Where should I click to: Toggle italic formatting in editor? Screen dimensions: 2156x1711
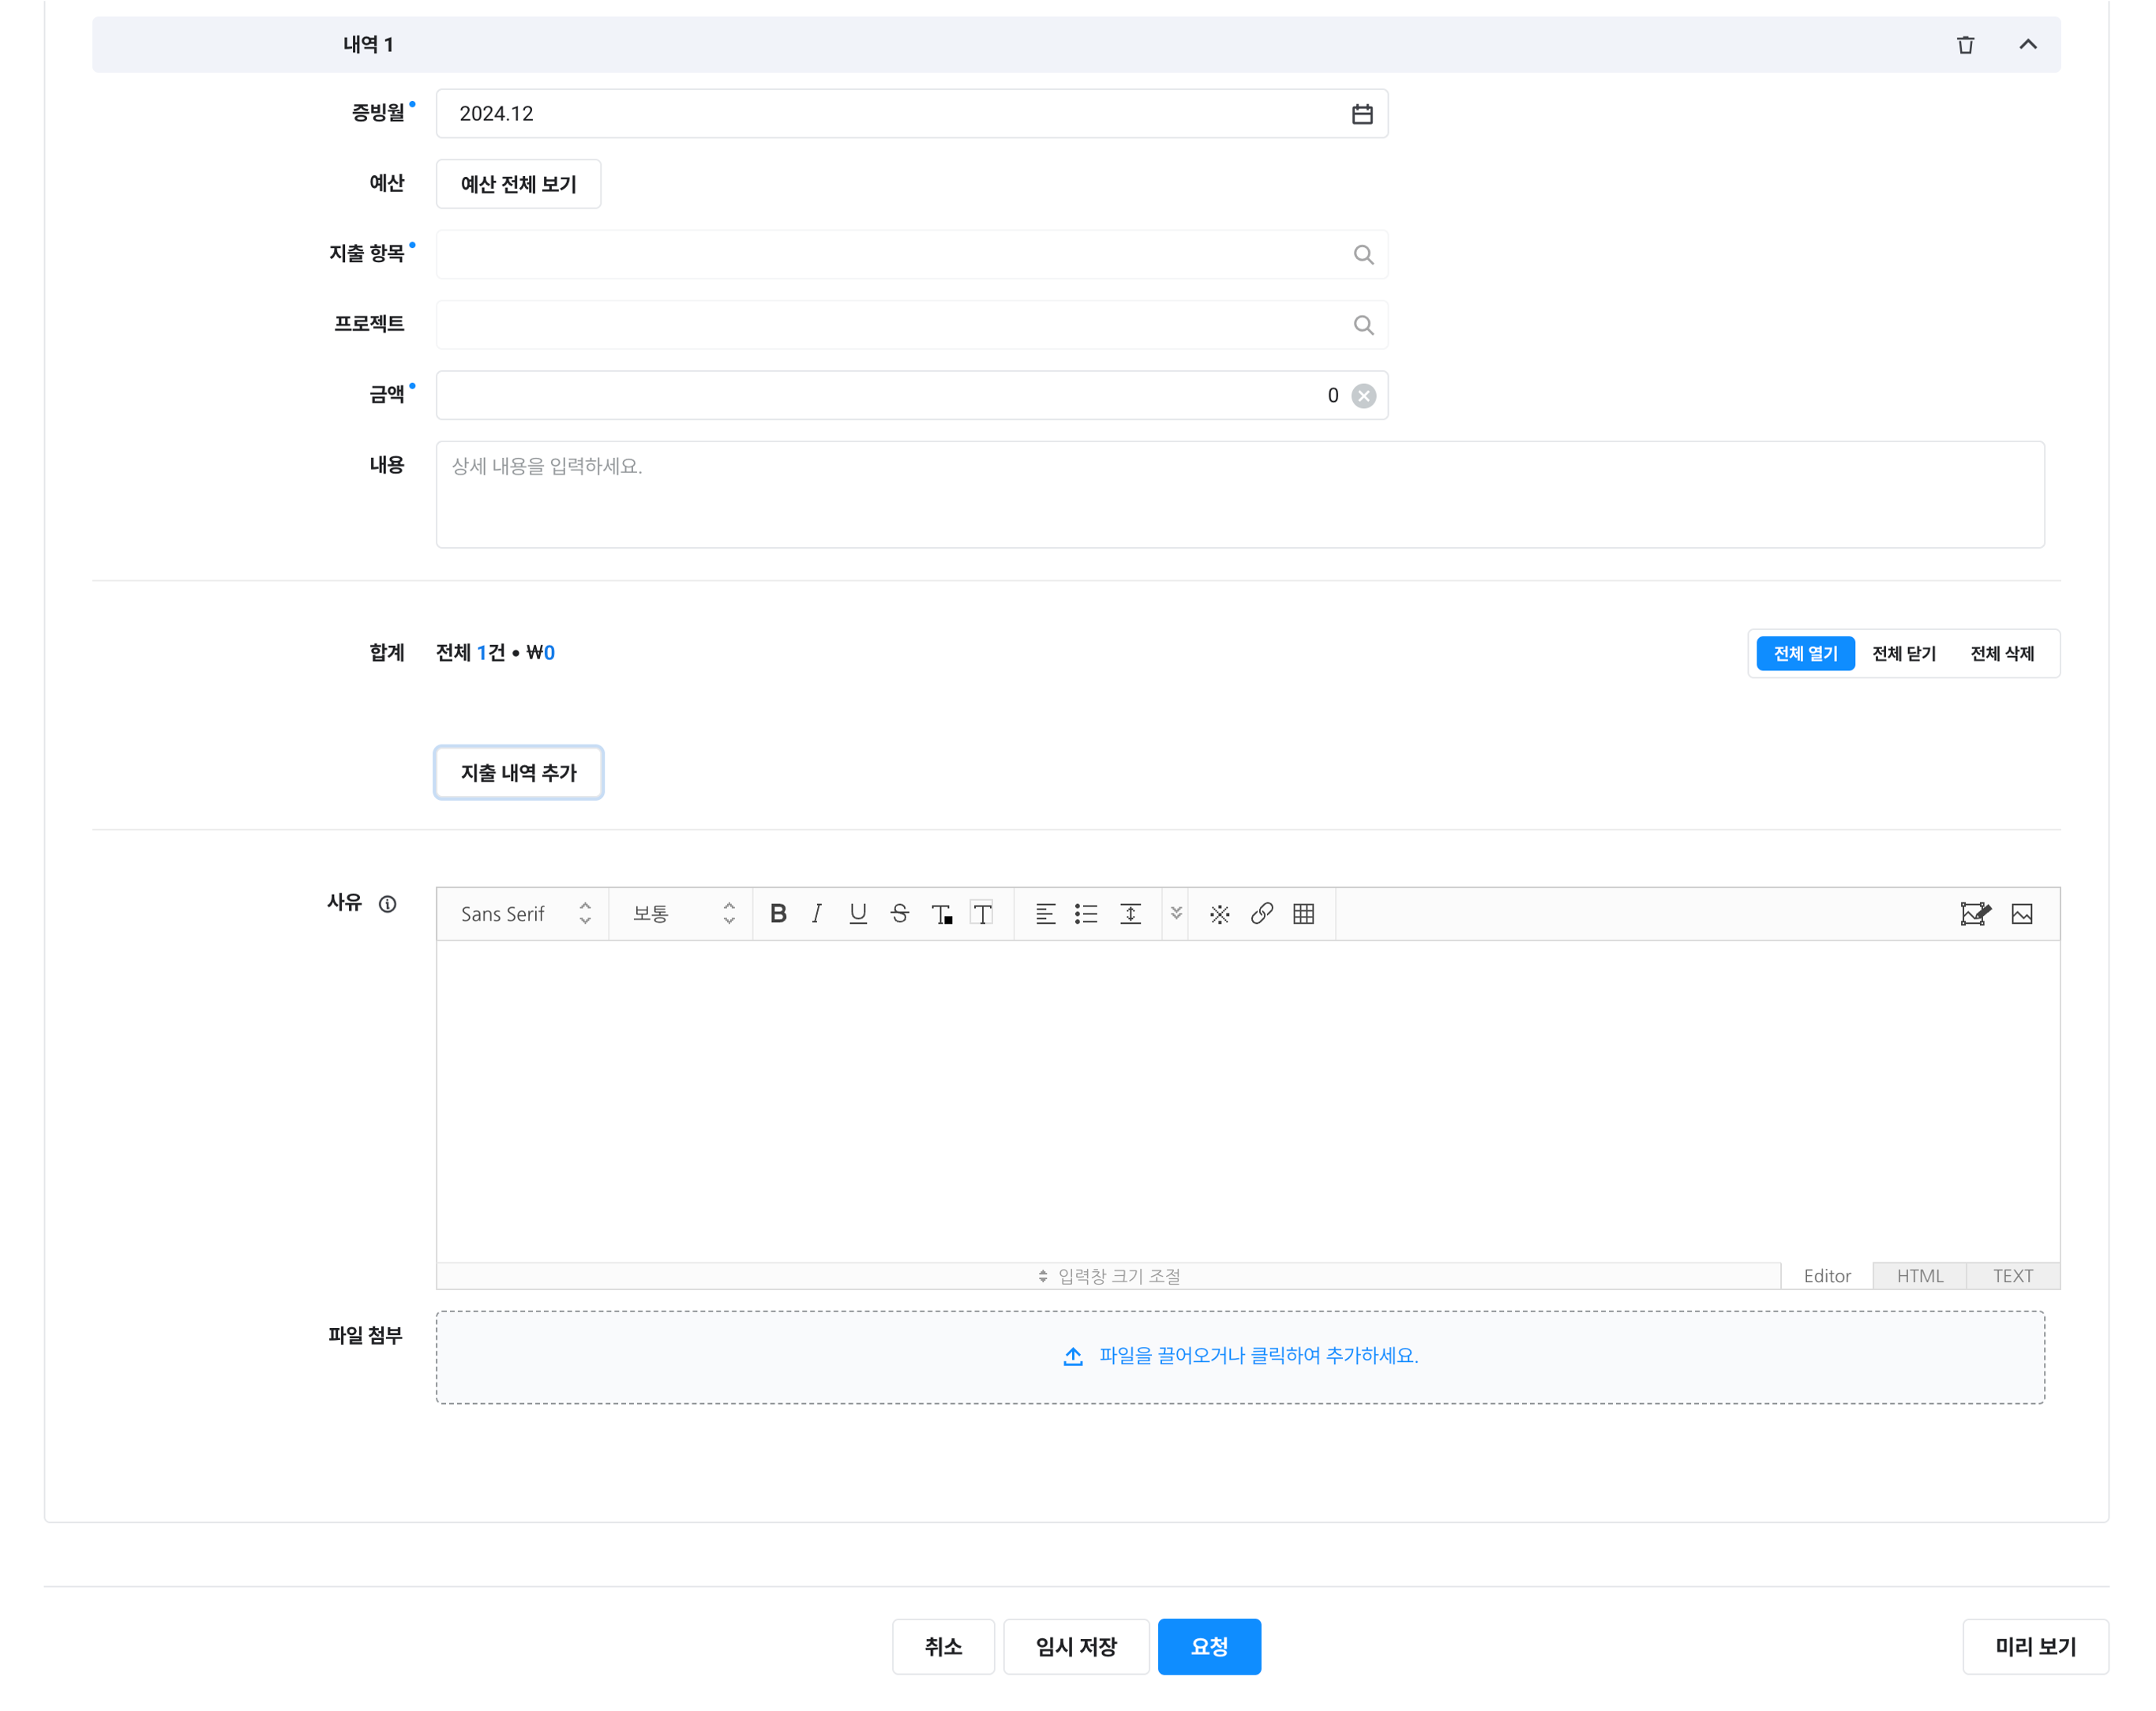point(817,914)
